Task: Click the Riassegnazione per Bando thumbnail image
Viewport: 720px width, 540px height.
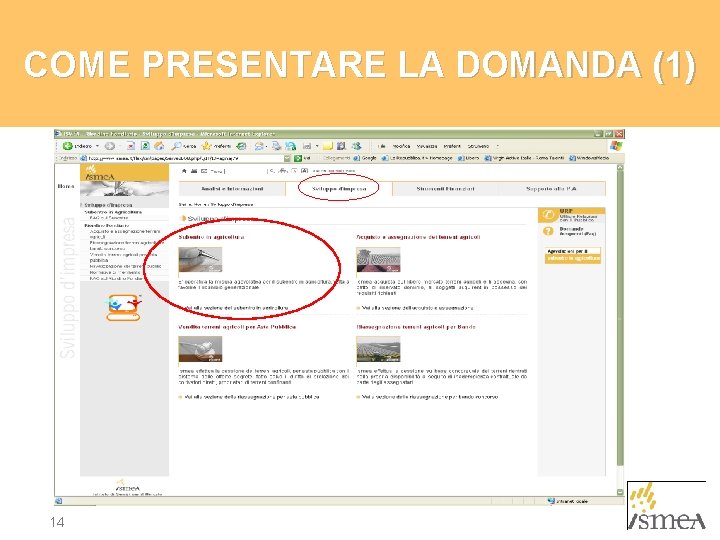Action: tap(378, 349)
